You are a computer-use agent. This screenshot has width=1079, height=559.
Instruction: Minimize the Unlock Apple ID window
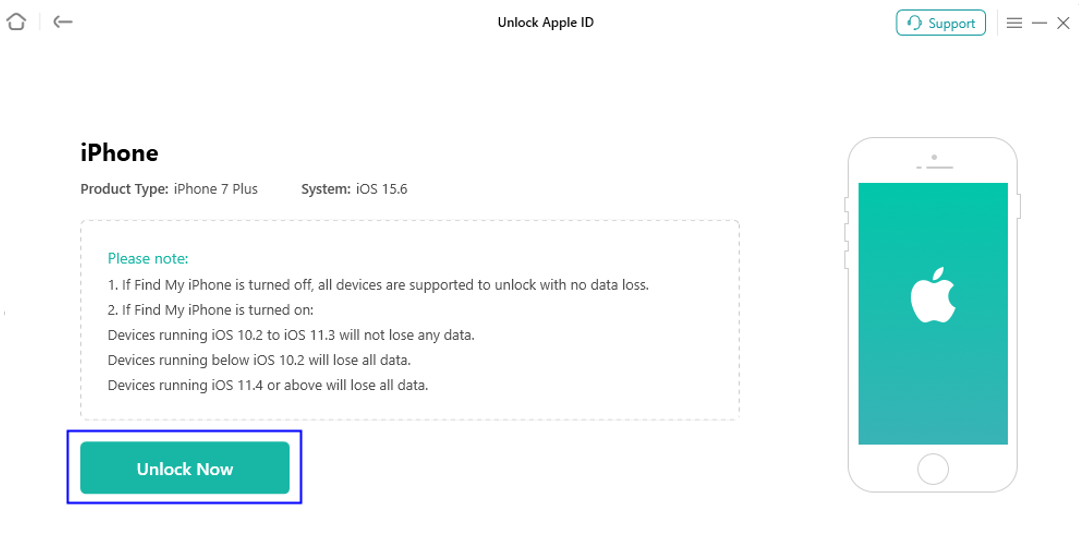(x=1040, y=23)
